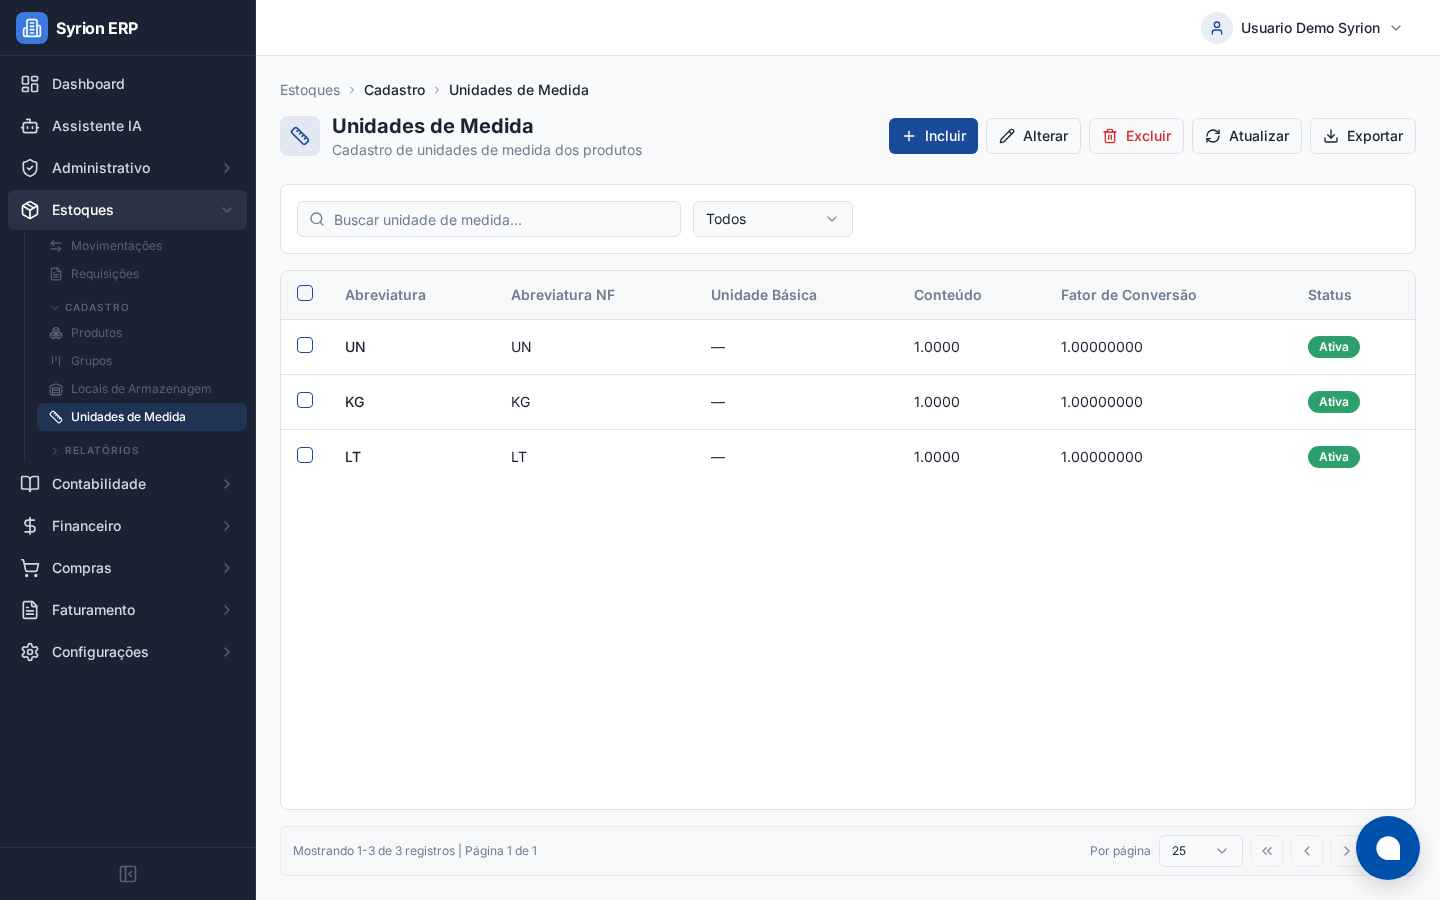Click the Administrativo shield icon
1440x900 pixels.
point(30,168)
